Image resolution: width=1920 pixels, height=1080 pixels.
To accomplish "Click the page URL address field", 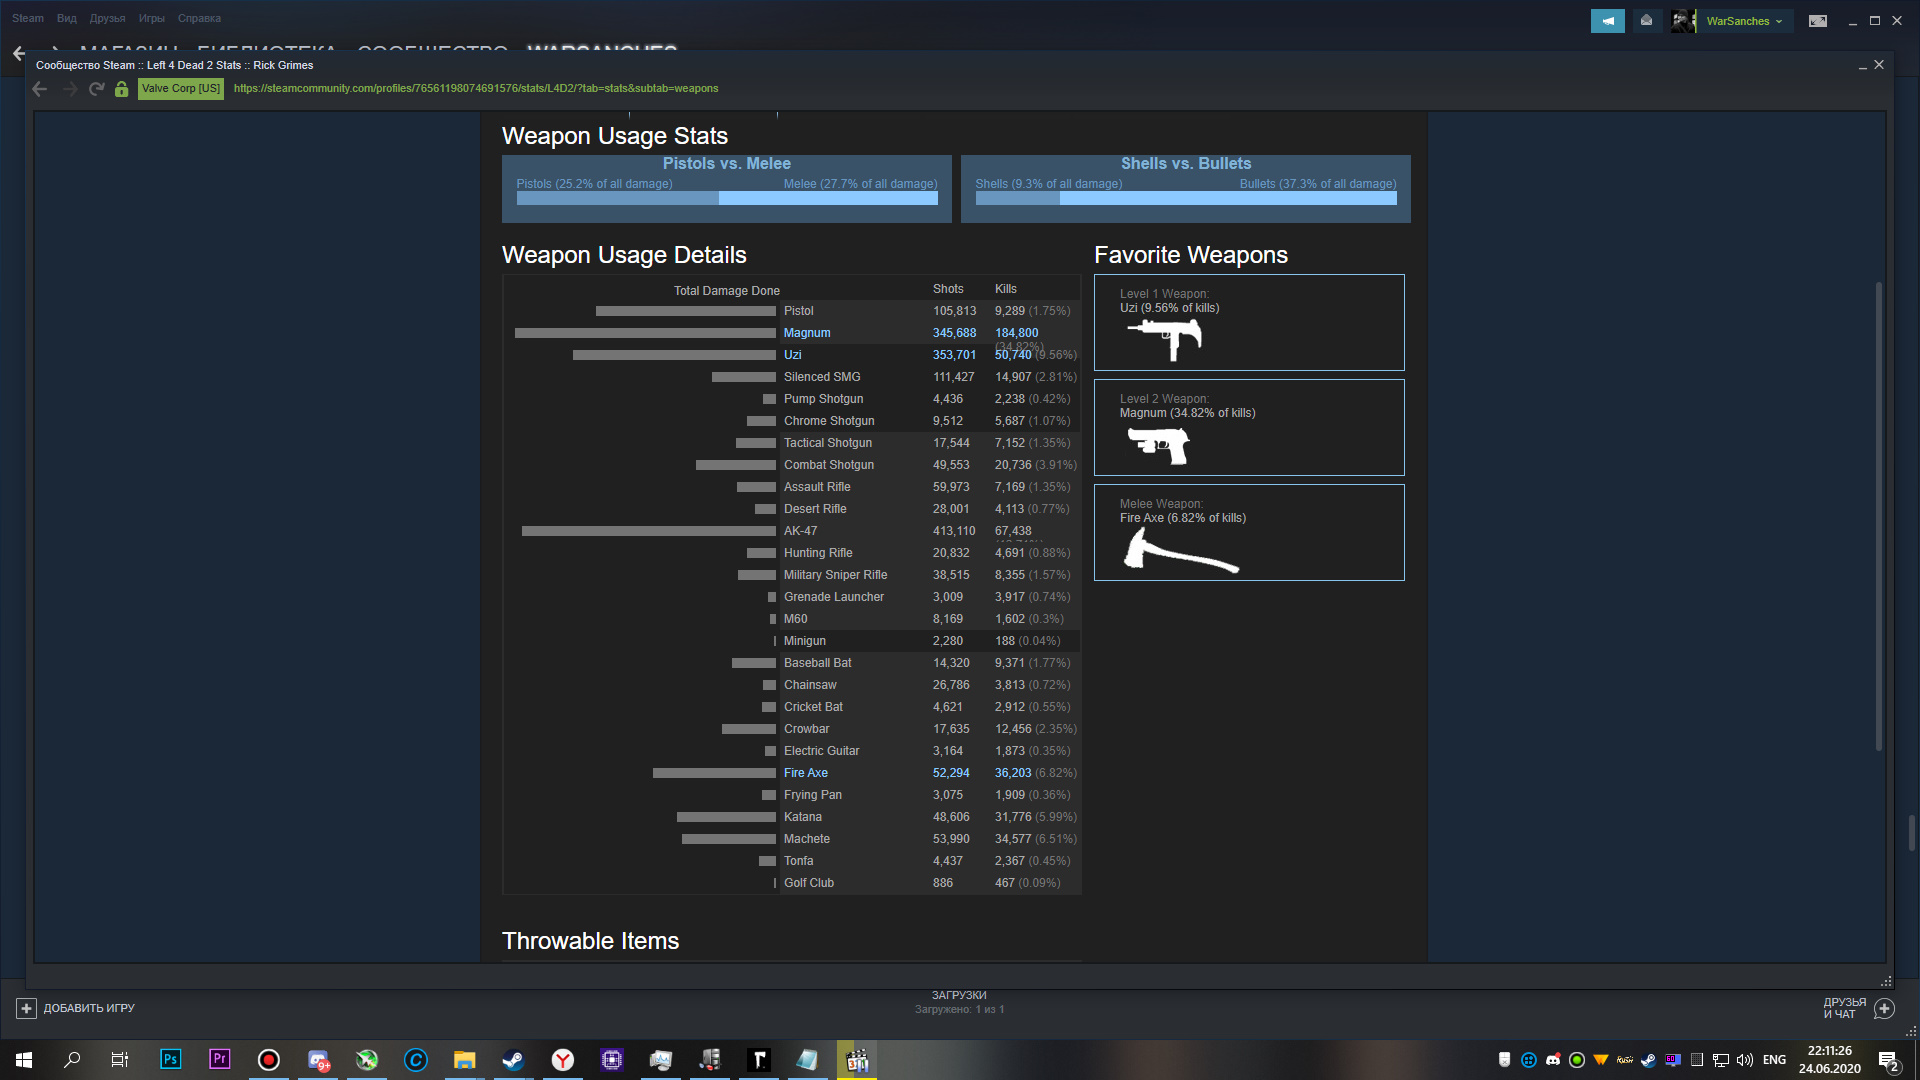I will coord(476,89).
